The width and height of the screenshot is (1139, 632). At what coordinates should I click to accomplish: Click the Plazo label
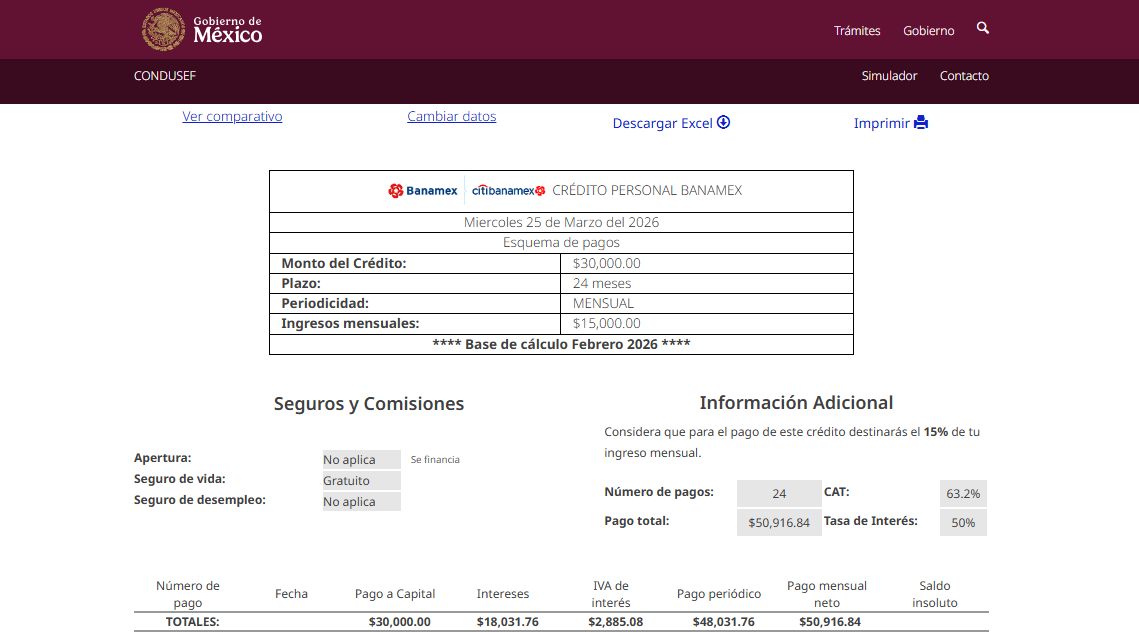tap(301, 283)
